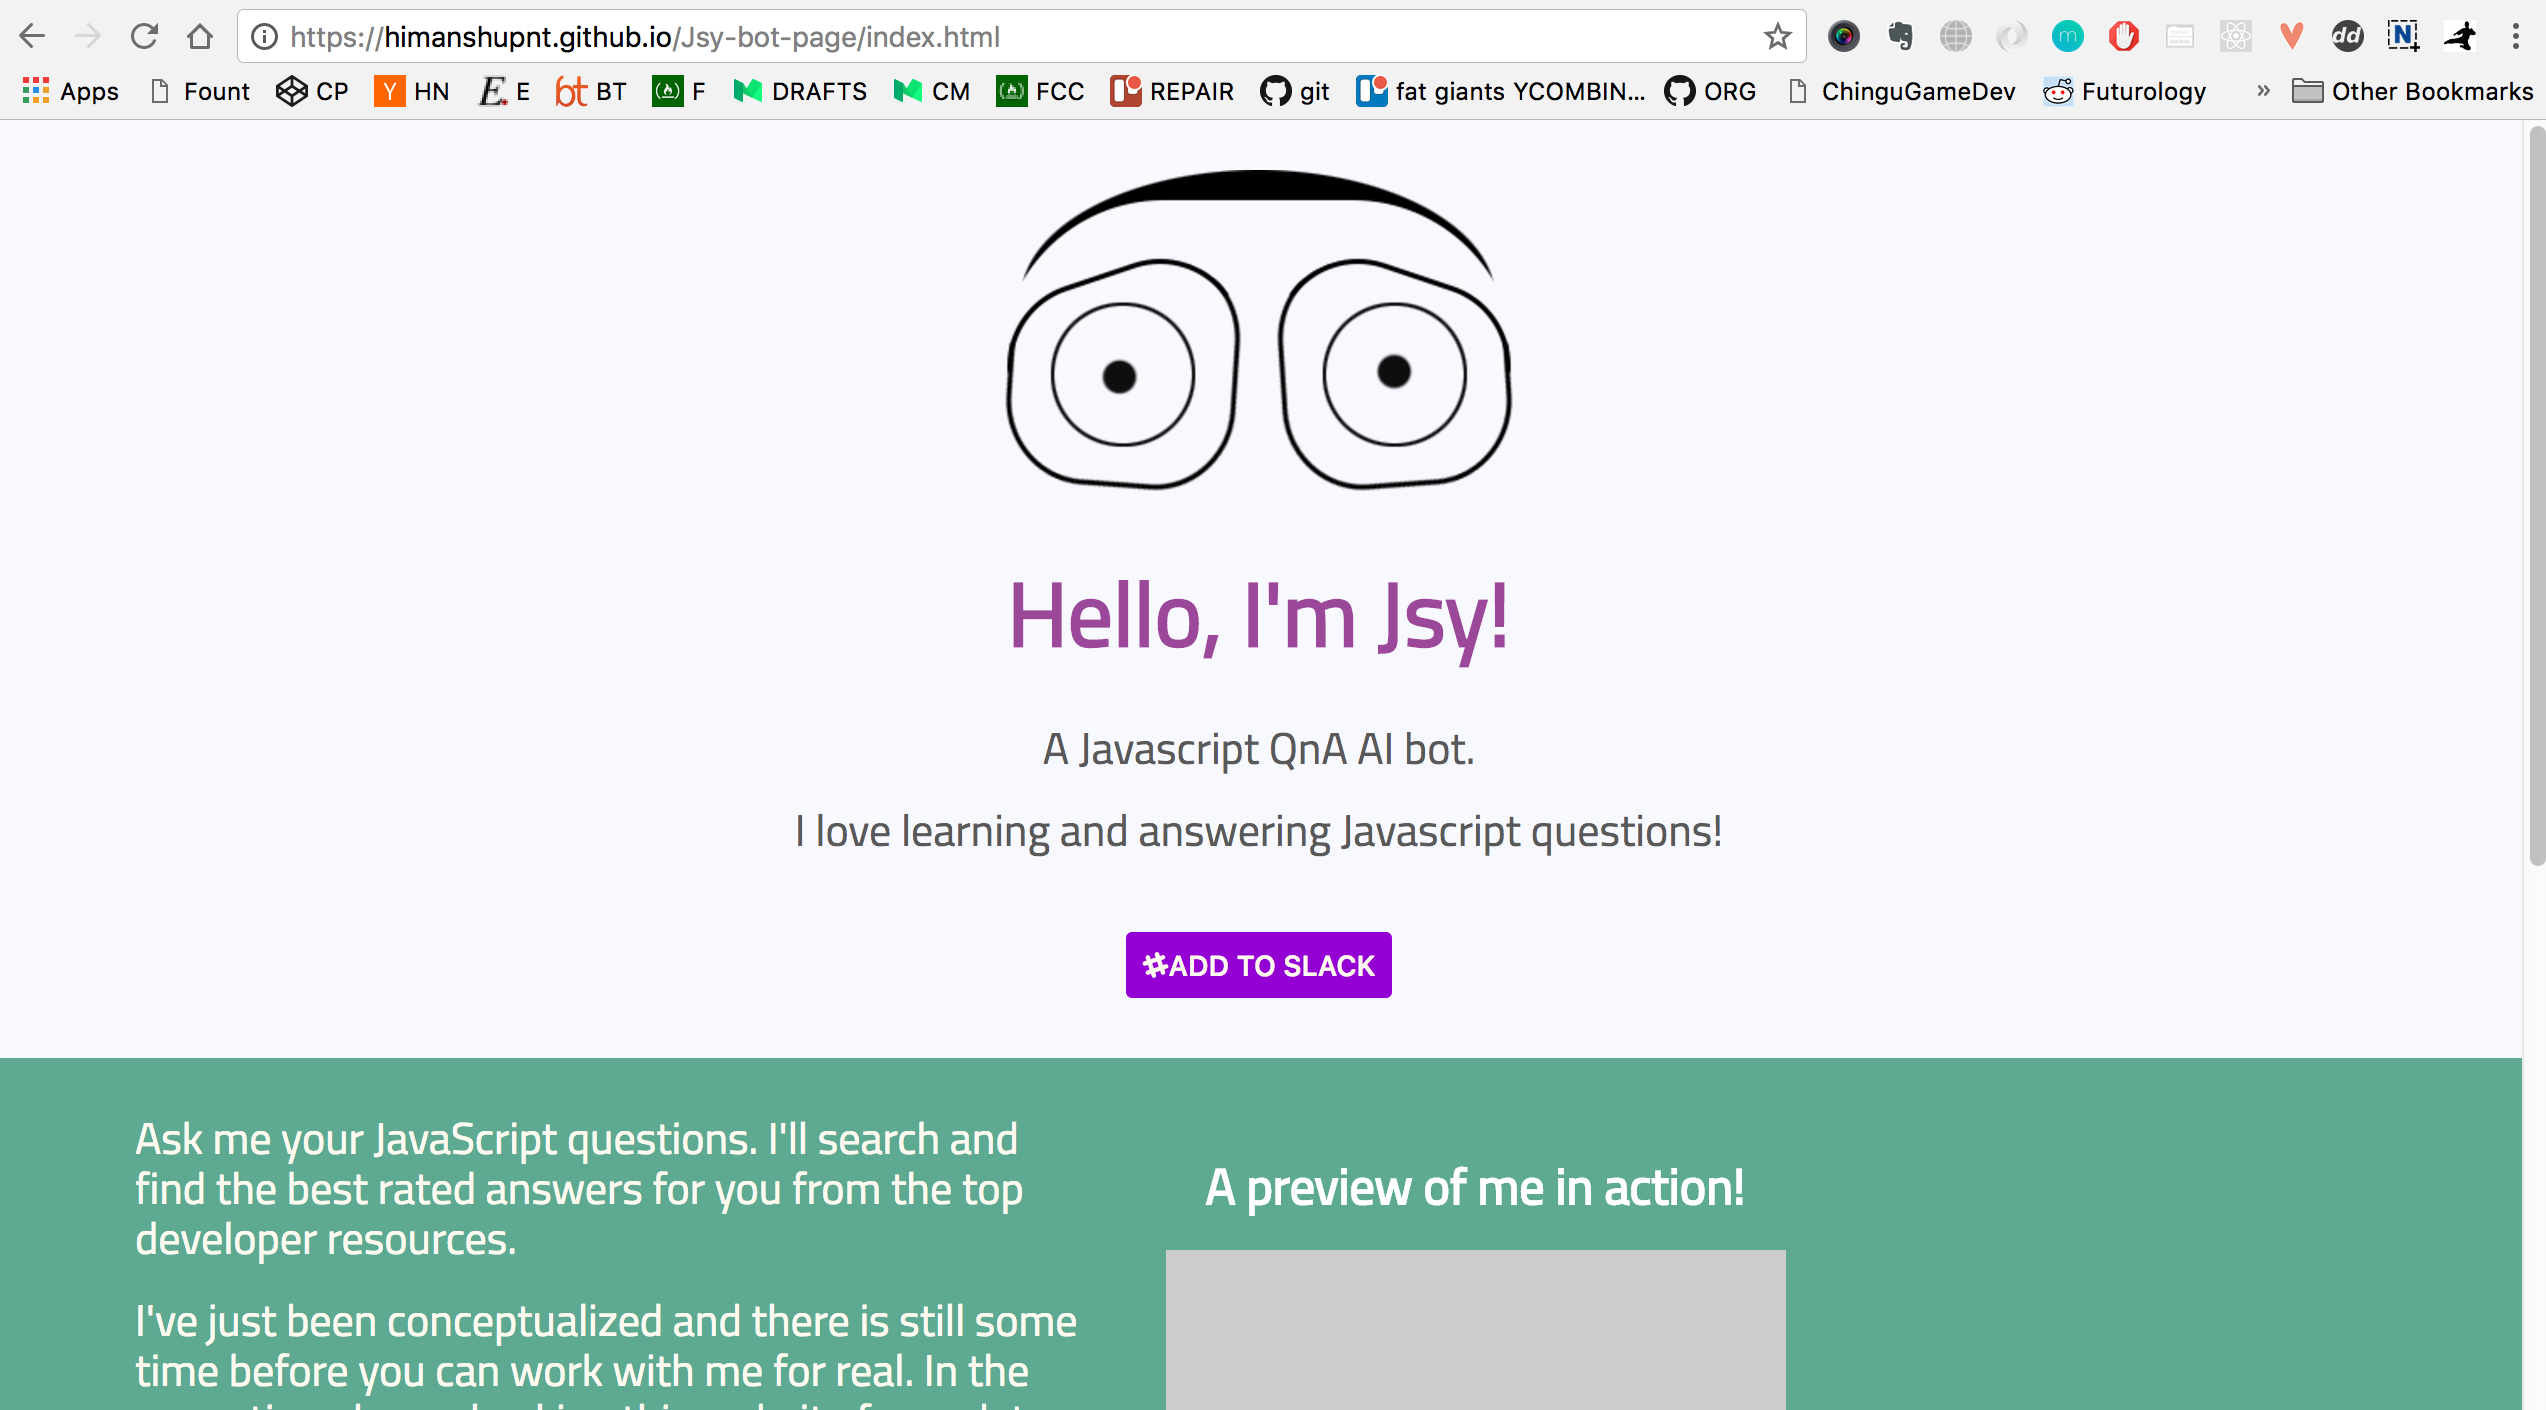Open the fat giants YCOMBIN bookmark

[x=1500, y=91]
